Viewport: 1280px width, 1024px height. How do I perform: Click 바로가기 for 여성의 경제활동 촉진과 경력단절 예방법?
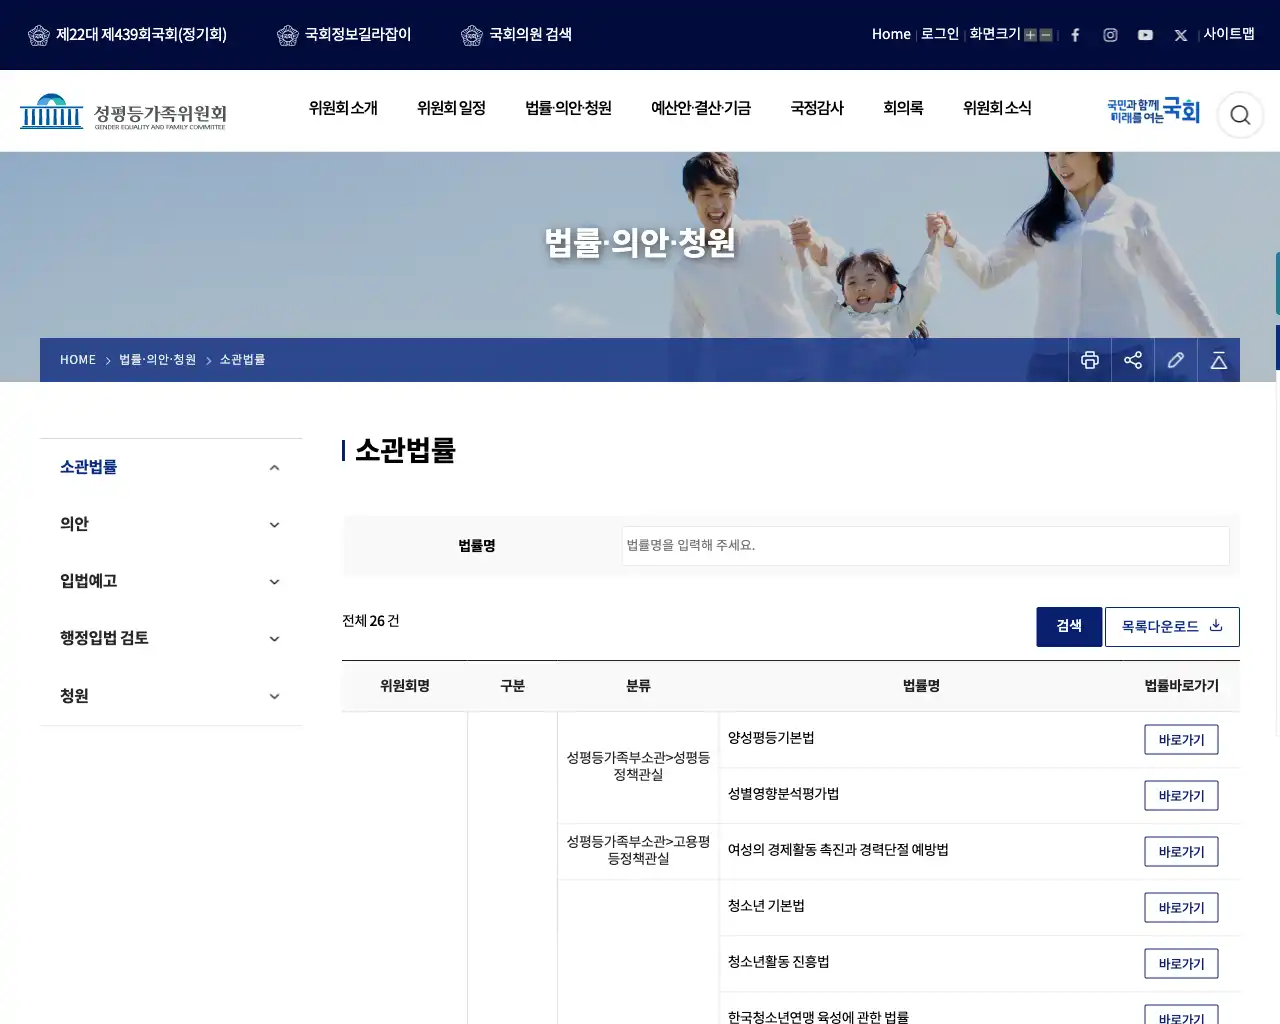click(1181, 852)
